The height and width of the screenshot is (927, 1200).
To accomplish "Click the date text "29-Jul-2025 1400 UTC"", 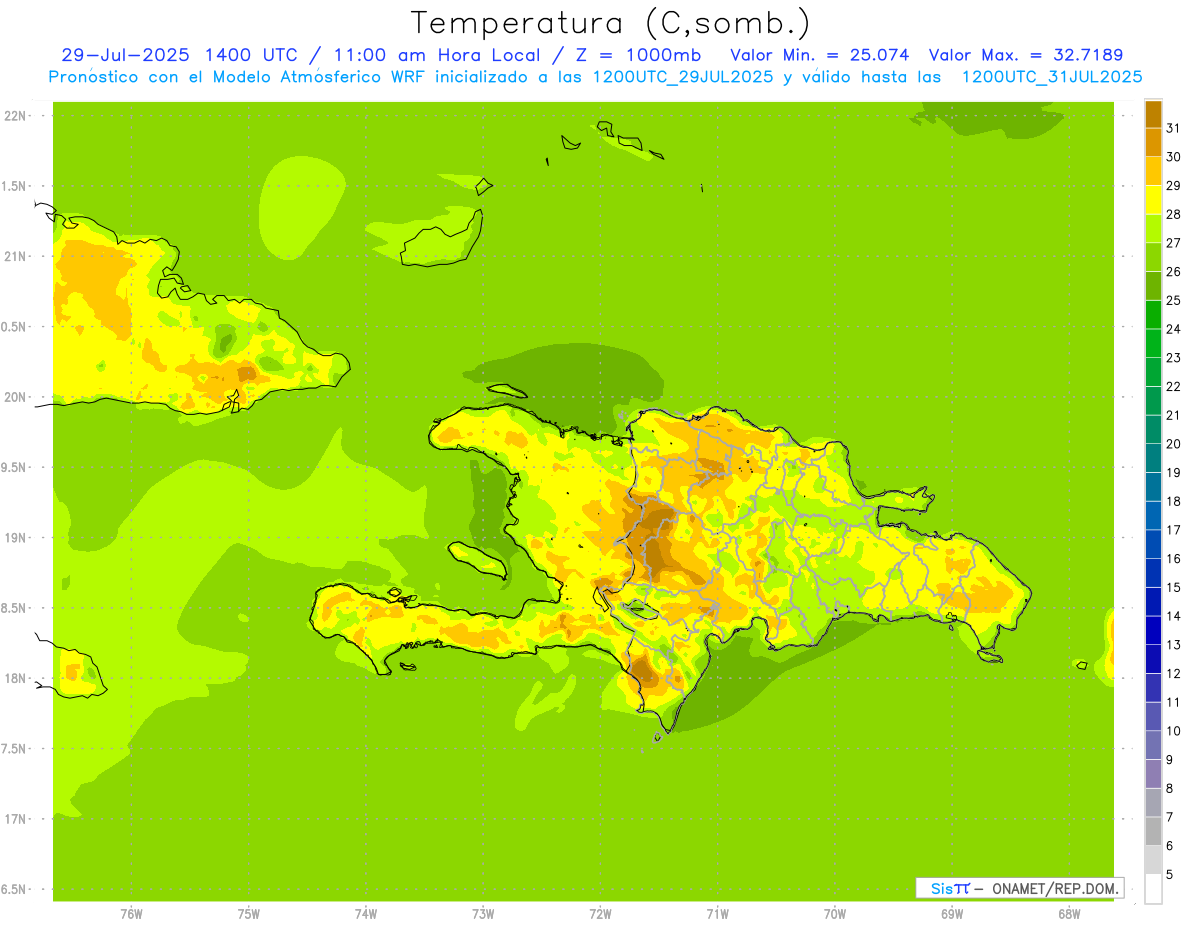I will tap(179, 55).
